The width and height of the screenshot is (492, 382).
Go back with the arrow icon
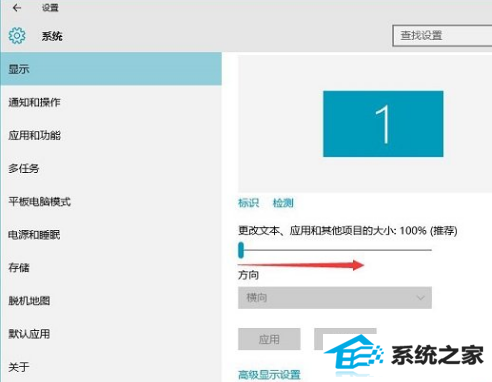click(x=17, y=8)
